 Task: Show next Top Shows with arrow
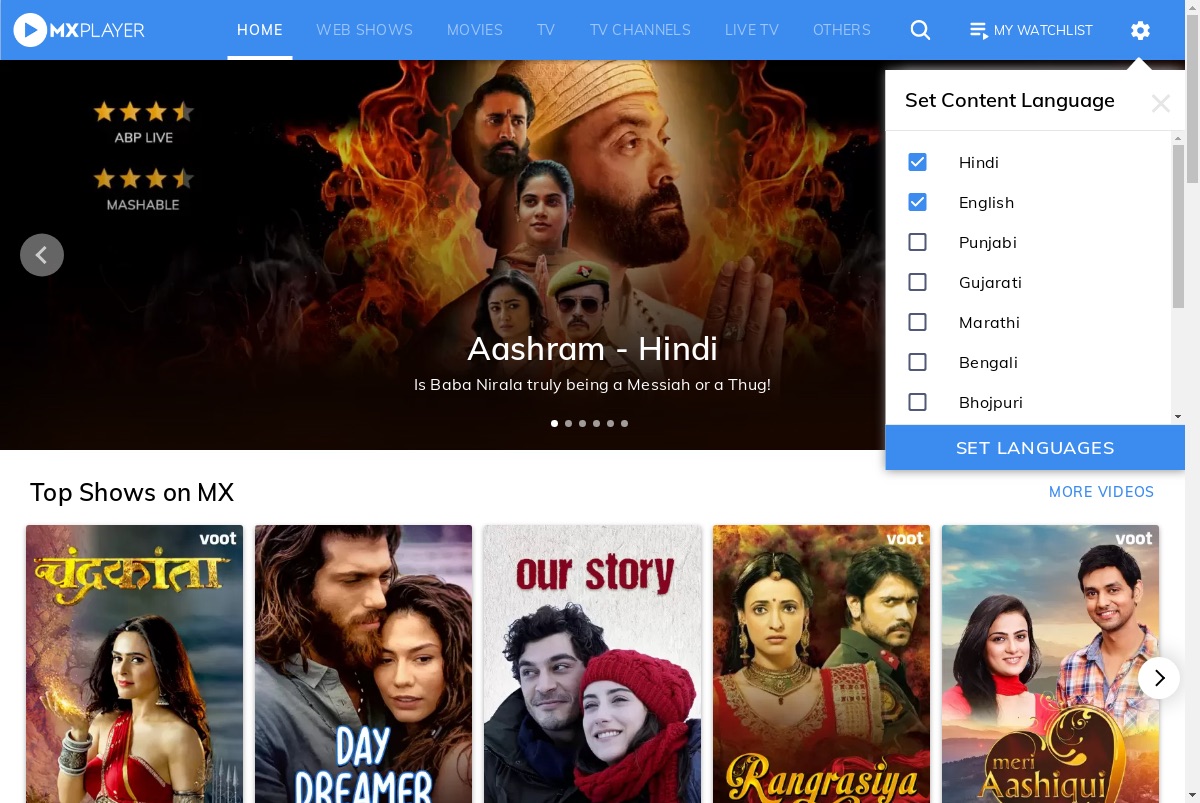[x=1159, y=678]
